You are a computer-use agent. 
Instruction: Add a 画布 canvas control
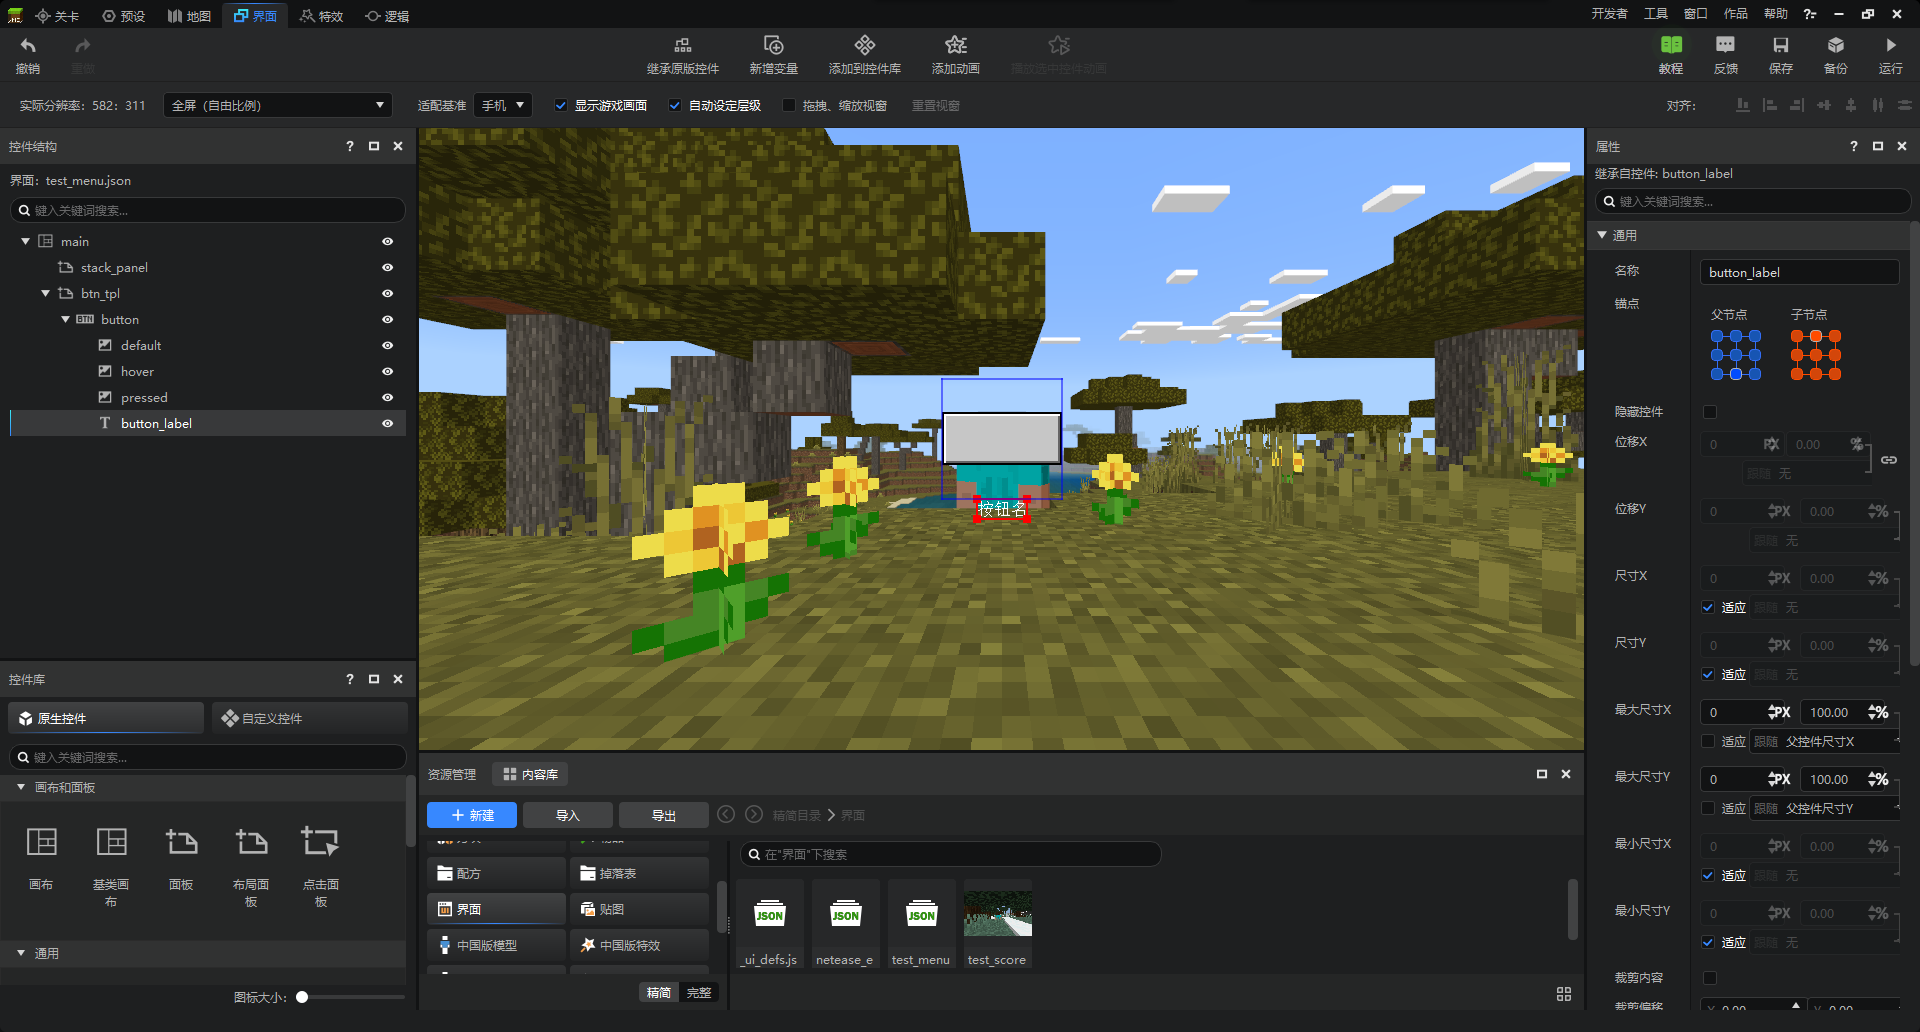[41, 842]
